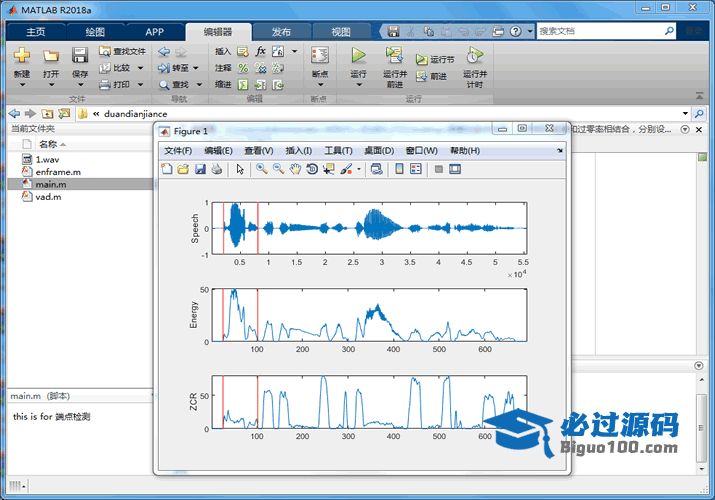Screen dimensions: 715x500
Task: Toggle the Zoom In magnifier tool
Action: [261, 169]
